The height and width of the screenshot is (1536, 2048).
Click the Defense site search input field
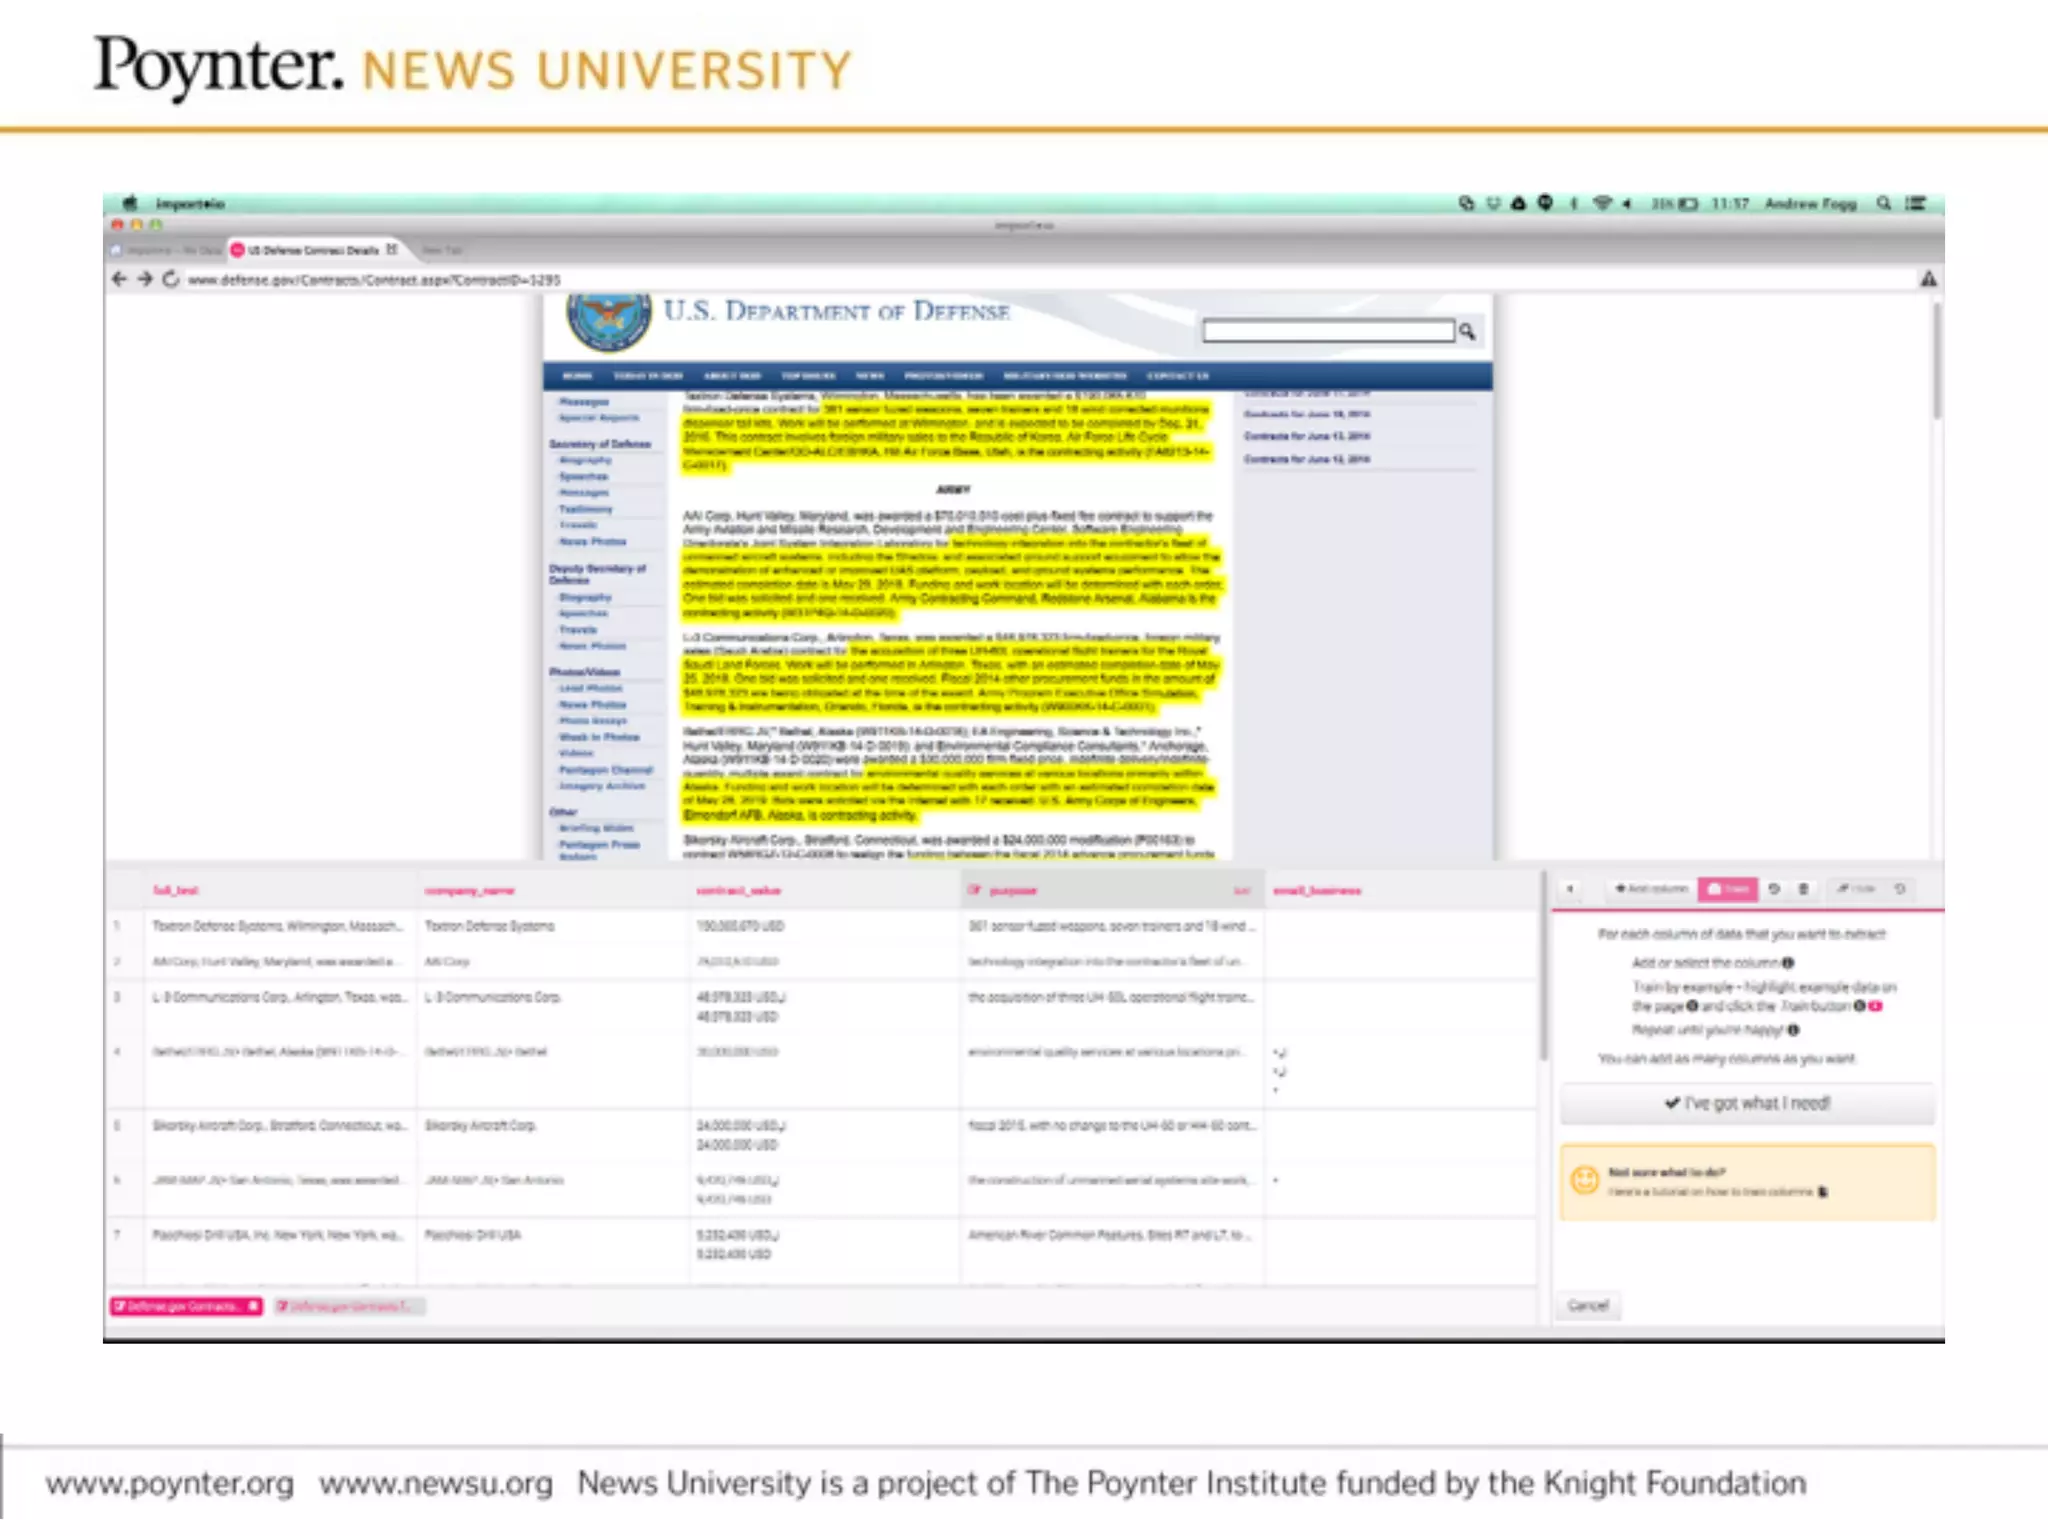(x=1327, y=331)
